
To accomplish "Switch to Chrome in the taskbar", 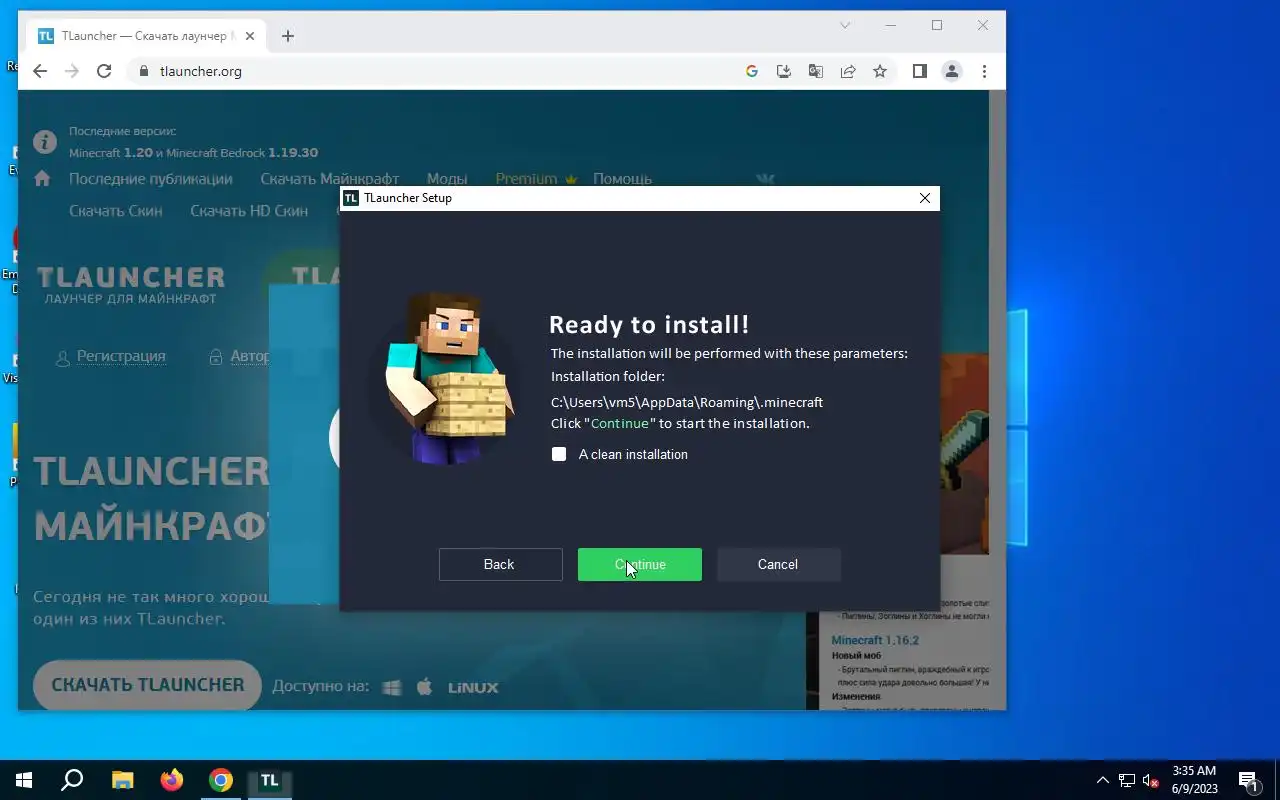I will click(220, 780).
